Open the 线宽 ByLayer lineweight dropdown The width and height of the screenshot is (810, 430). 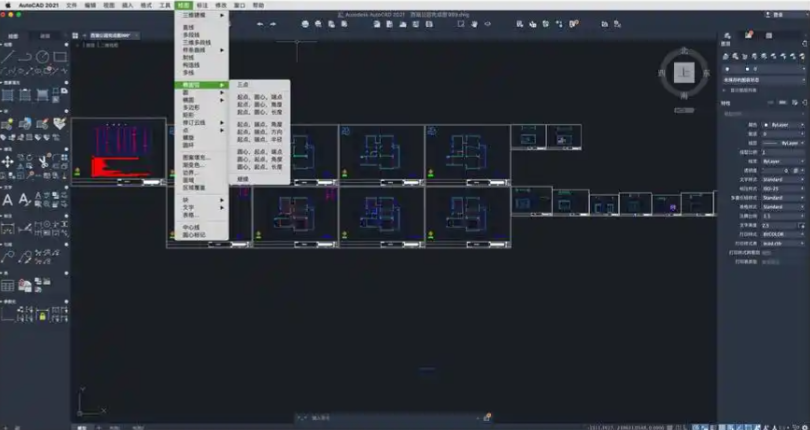tap(784, 161)
